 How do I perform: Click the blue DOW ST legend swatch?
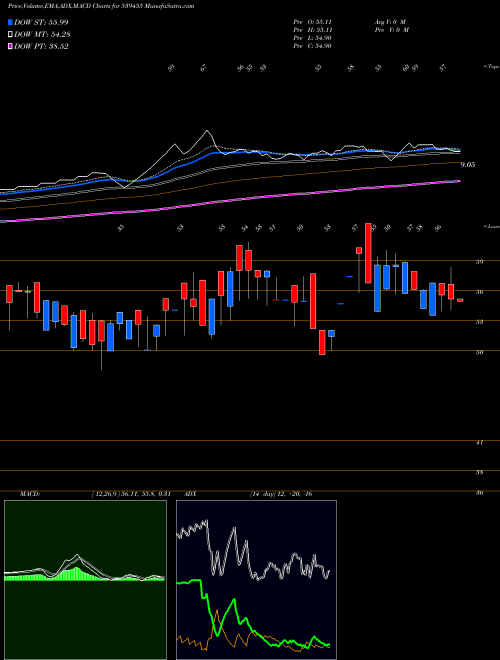point(10,22)
